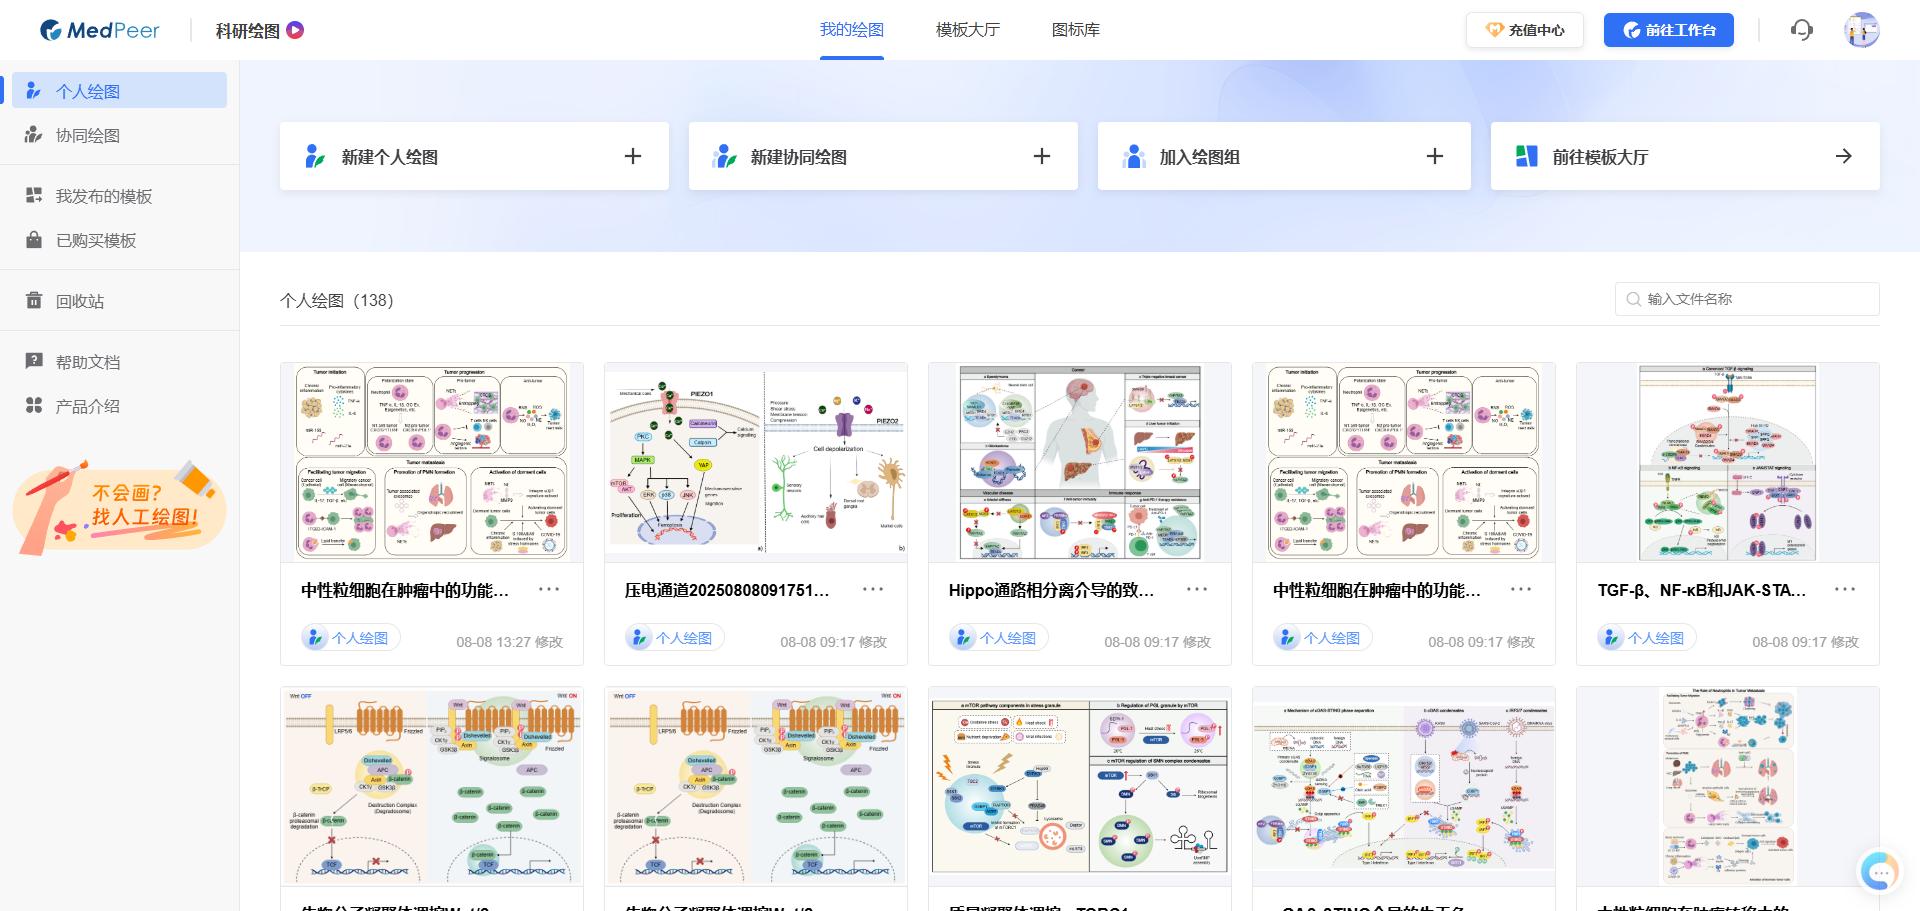Open more options on the Hippo通路 card

1197,589
